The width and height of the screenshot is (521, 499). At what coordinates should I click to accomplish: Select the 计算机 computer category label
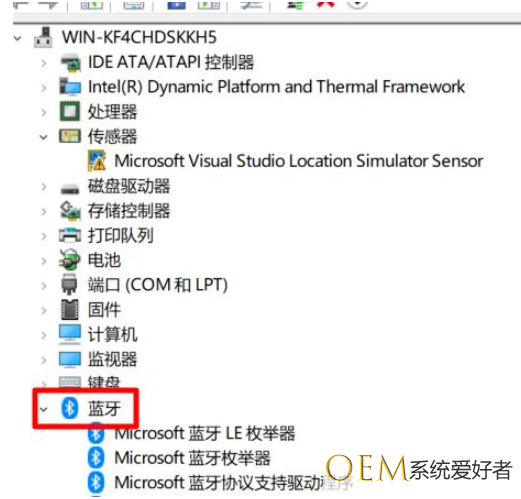[112, 334]
